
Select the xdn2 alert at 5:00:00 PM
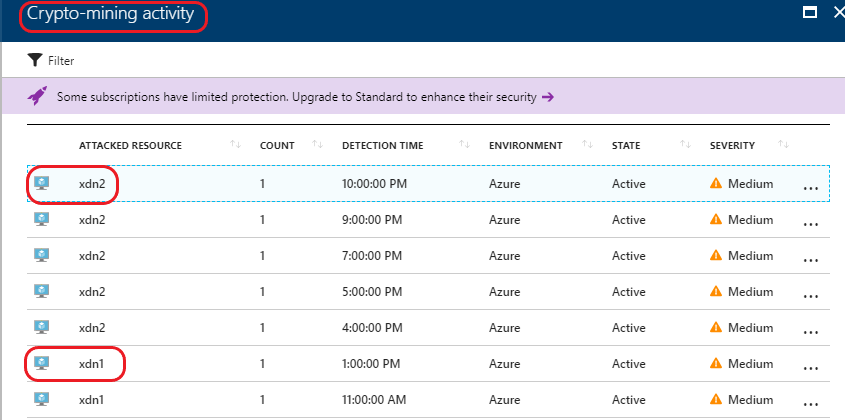[428, 292]
